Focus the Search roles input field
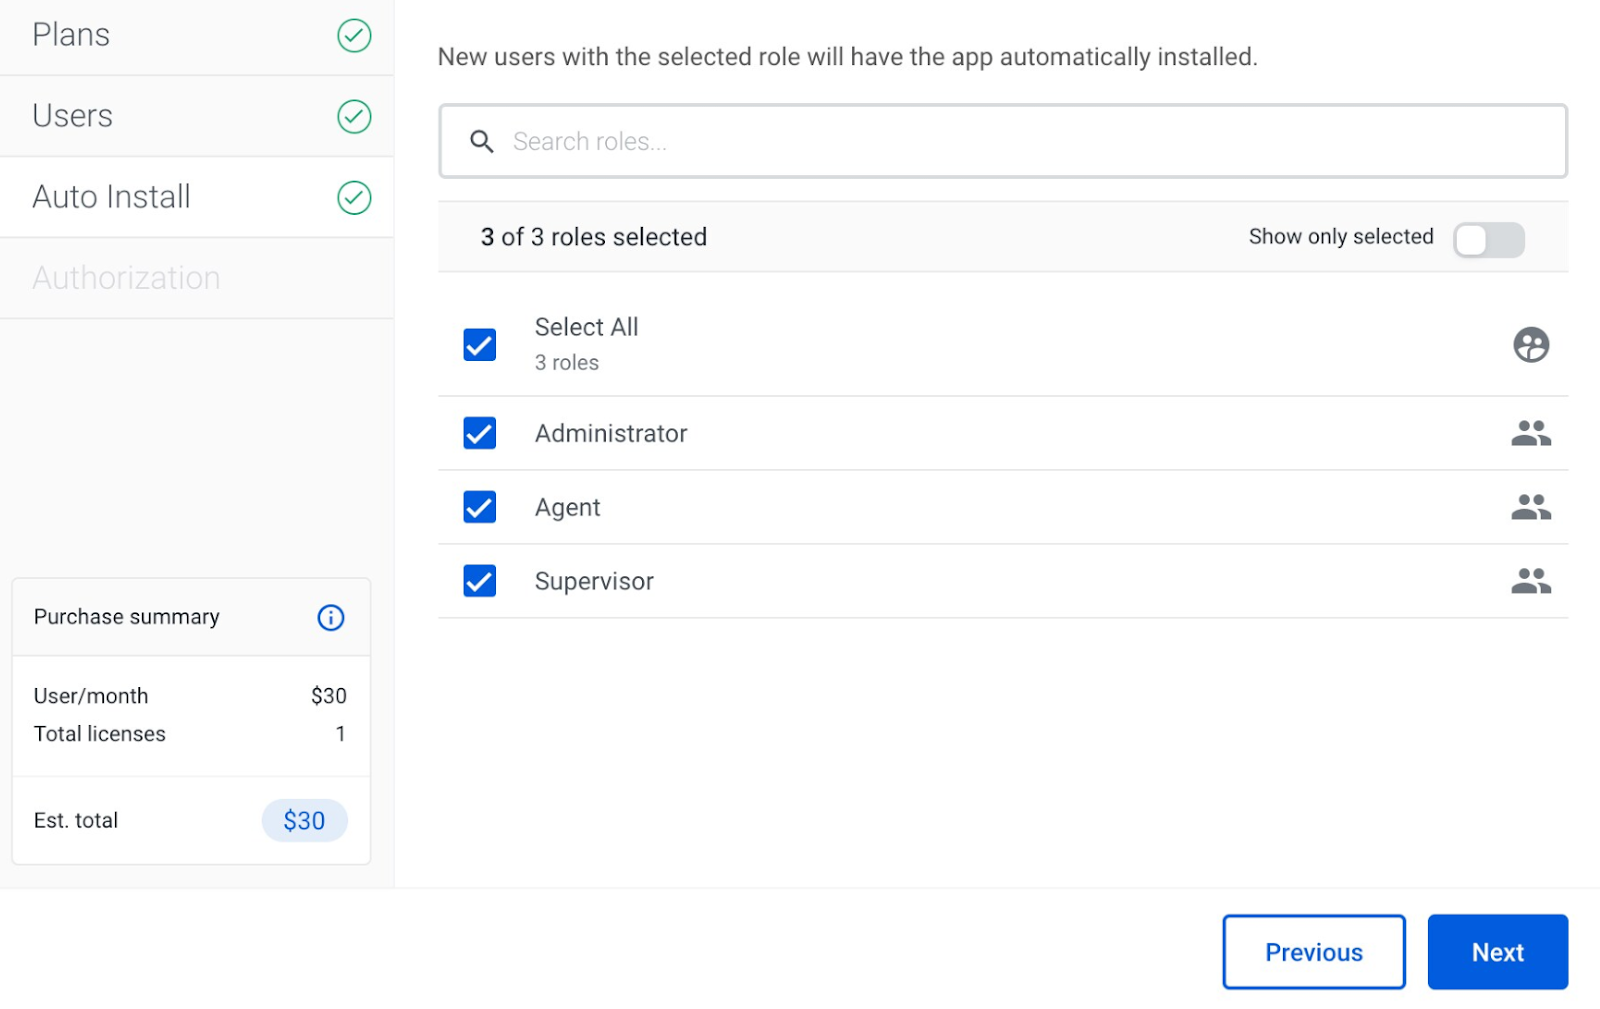 pos(1003,142)
